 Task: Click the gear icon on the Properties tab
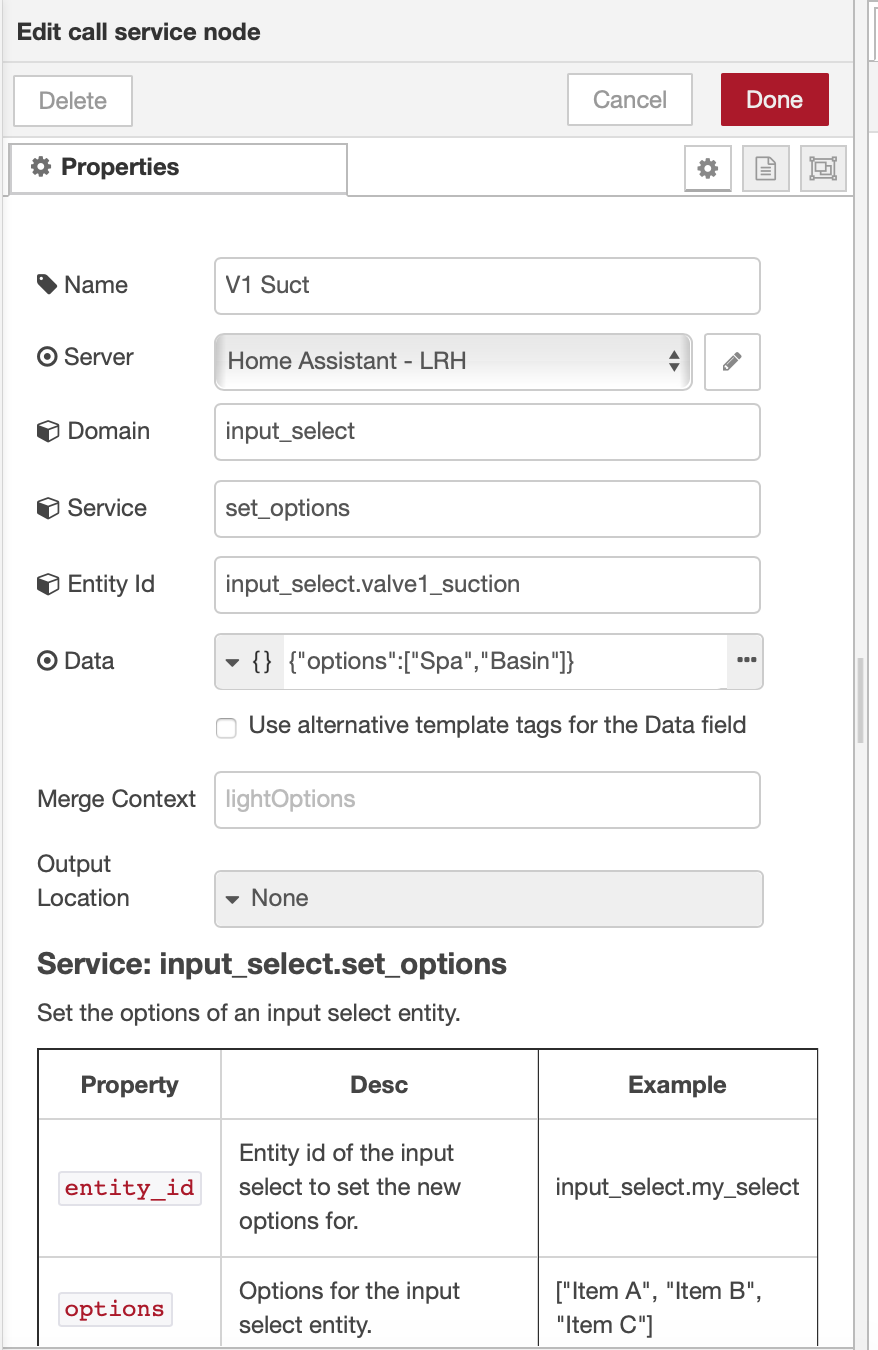[39, 167]
